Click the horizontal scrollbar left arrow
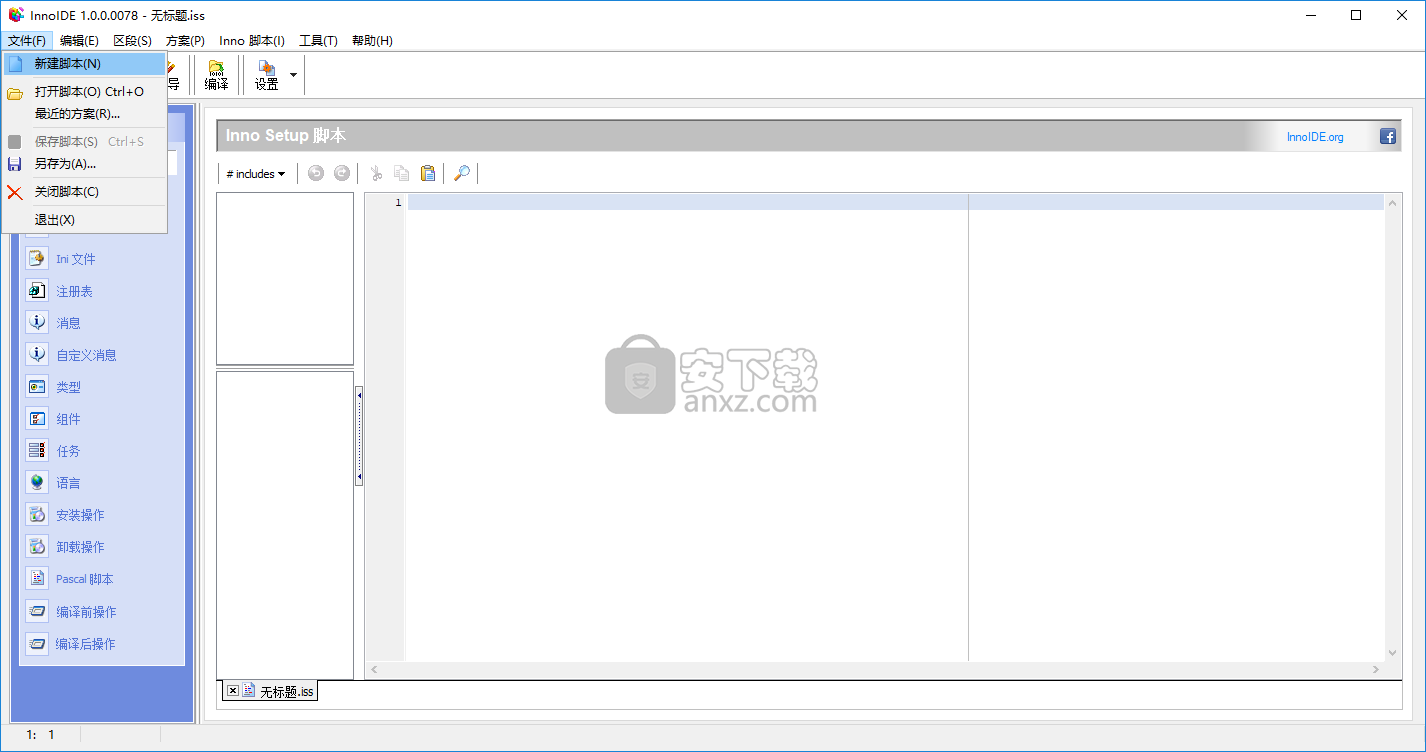1426x752 pixels. coord(375,669)
